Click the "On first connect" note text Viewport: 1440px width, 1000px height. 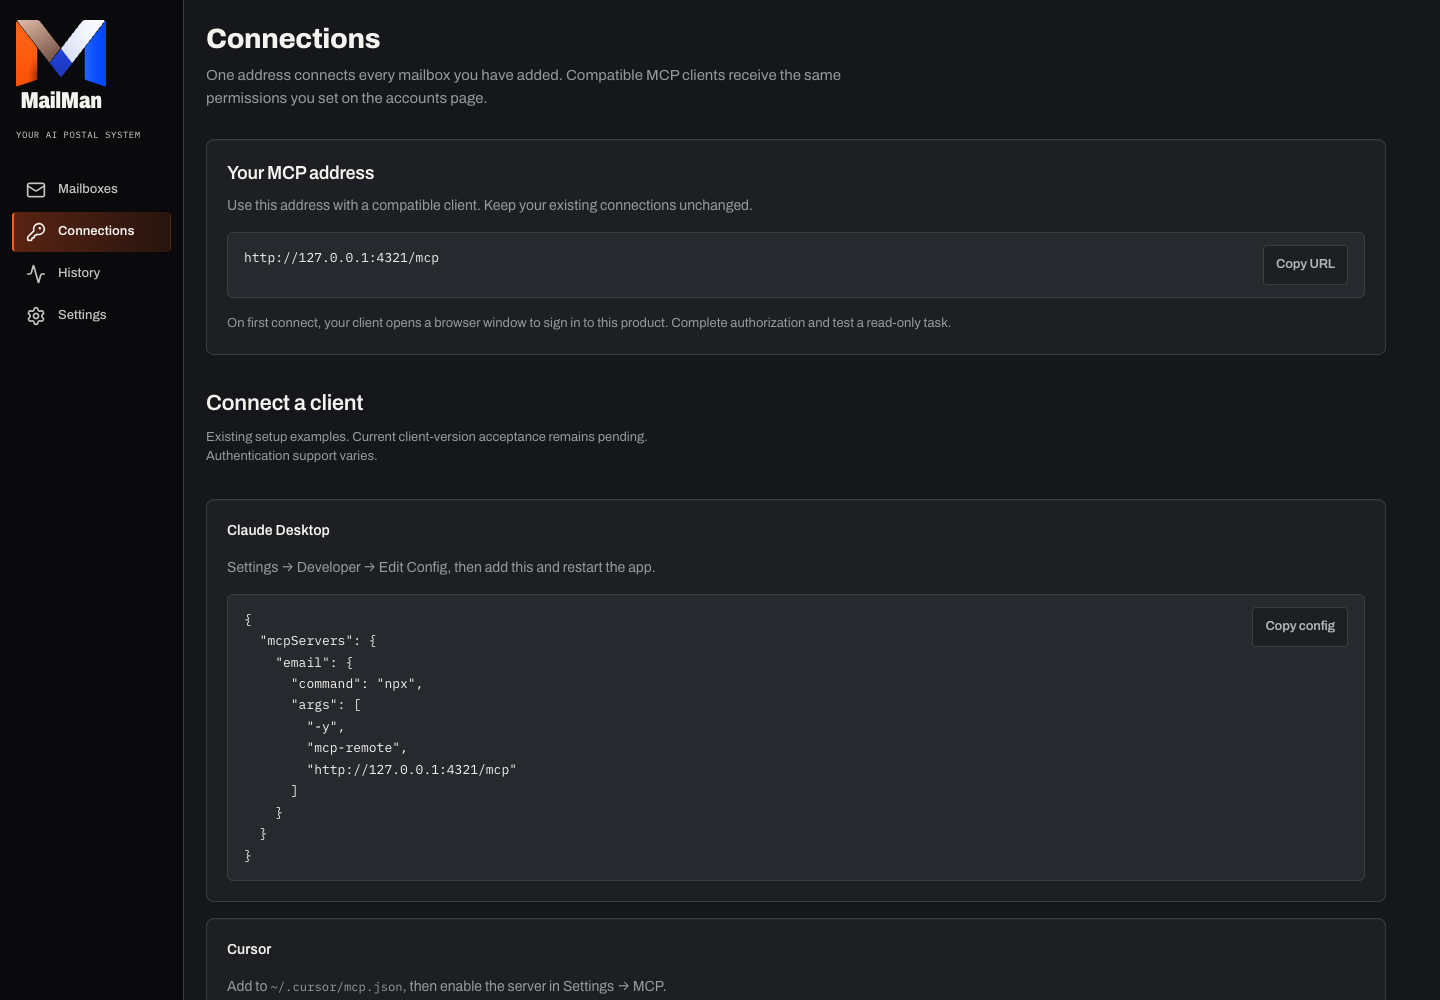(x=589, y=323)
